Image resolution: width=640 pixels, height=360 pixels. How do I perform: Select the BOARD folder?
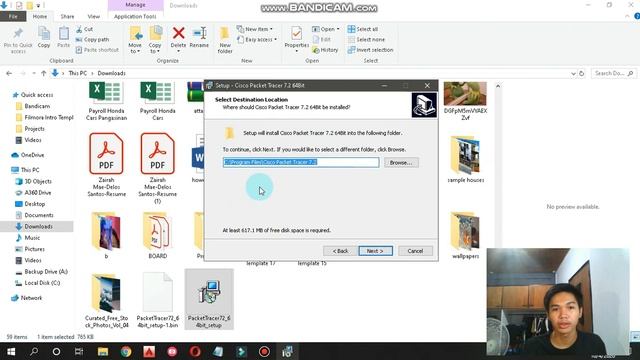158,236
